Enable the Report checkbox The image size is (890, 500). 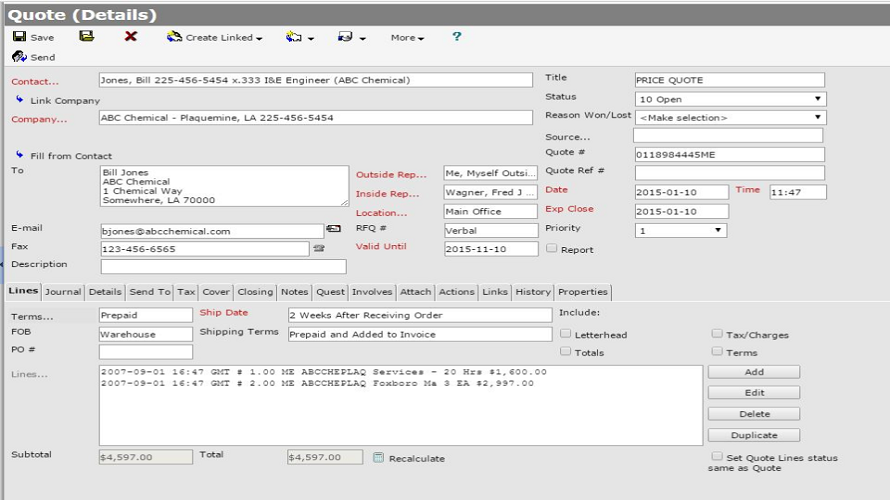point(551,249)
